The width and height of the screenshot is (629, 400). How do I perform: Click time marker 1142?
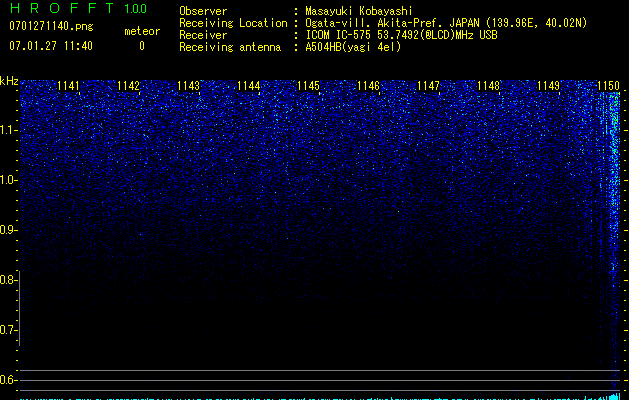[x=128, y=86]
